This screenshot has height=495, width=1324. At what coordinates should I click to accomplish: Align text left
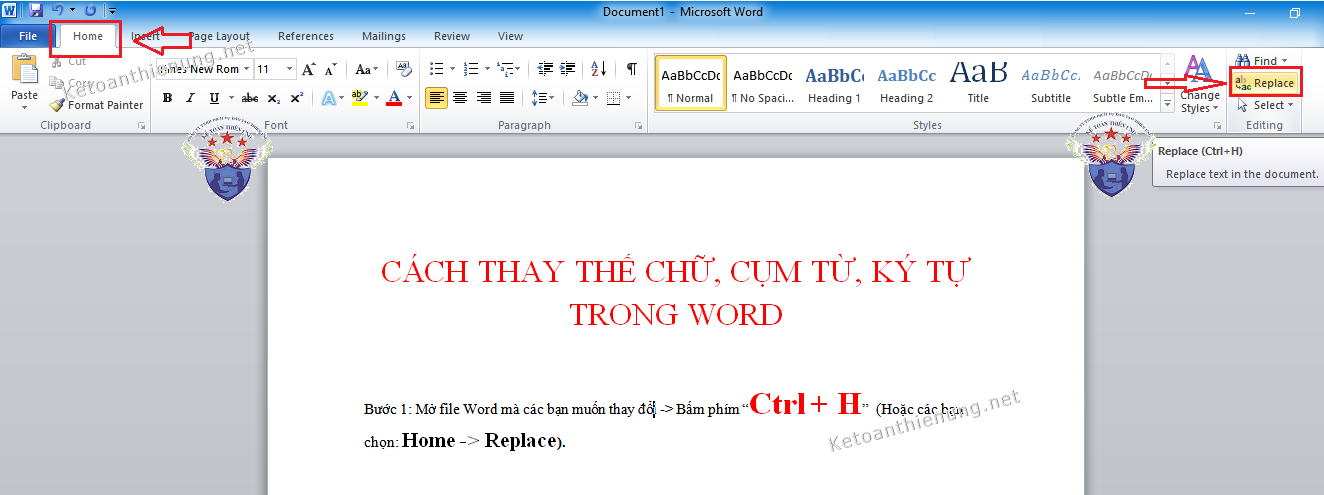(x=436, y=98)
